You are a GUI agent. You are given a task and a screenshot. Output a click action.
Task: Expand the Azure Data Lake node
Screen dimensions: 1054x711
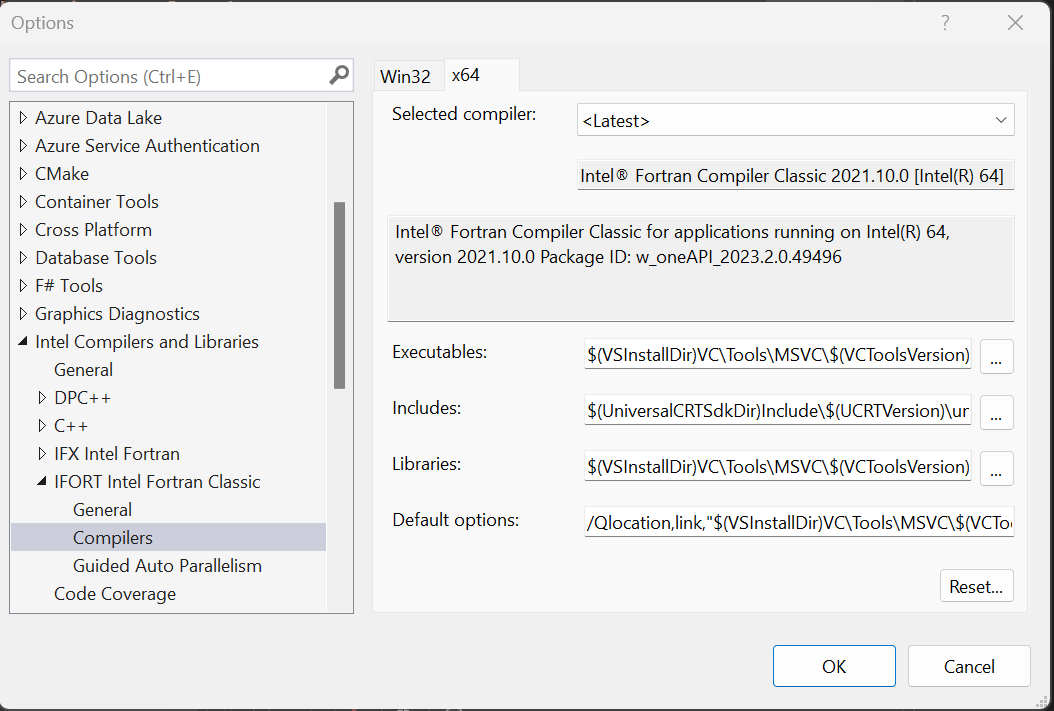pyautogui.click(x=23, y=118)
